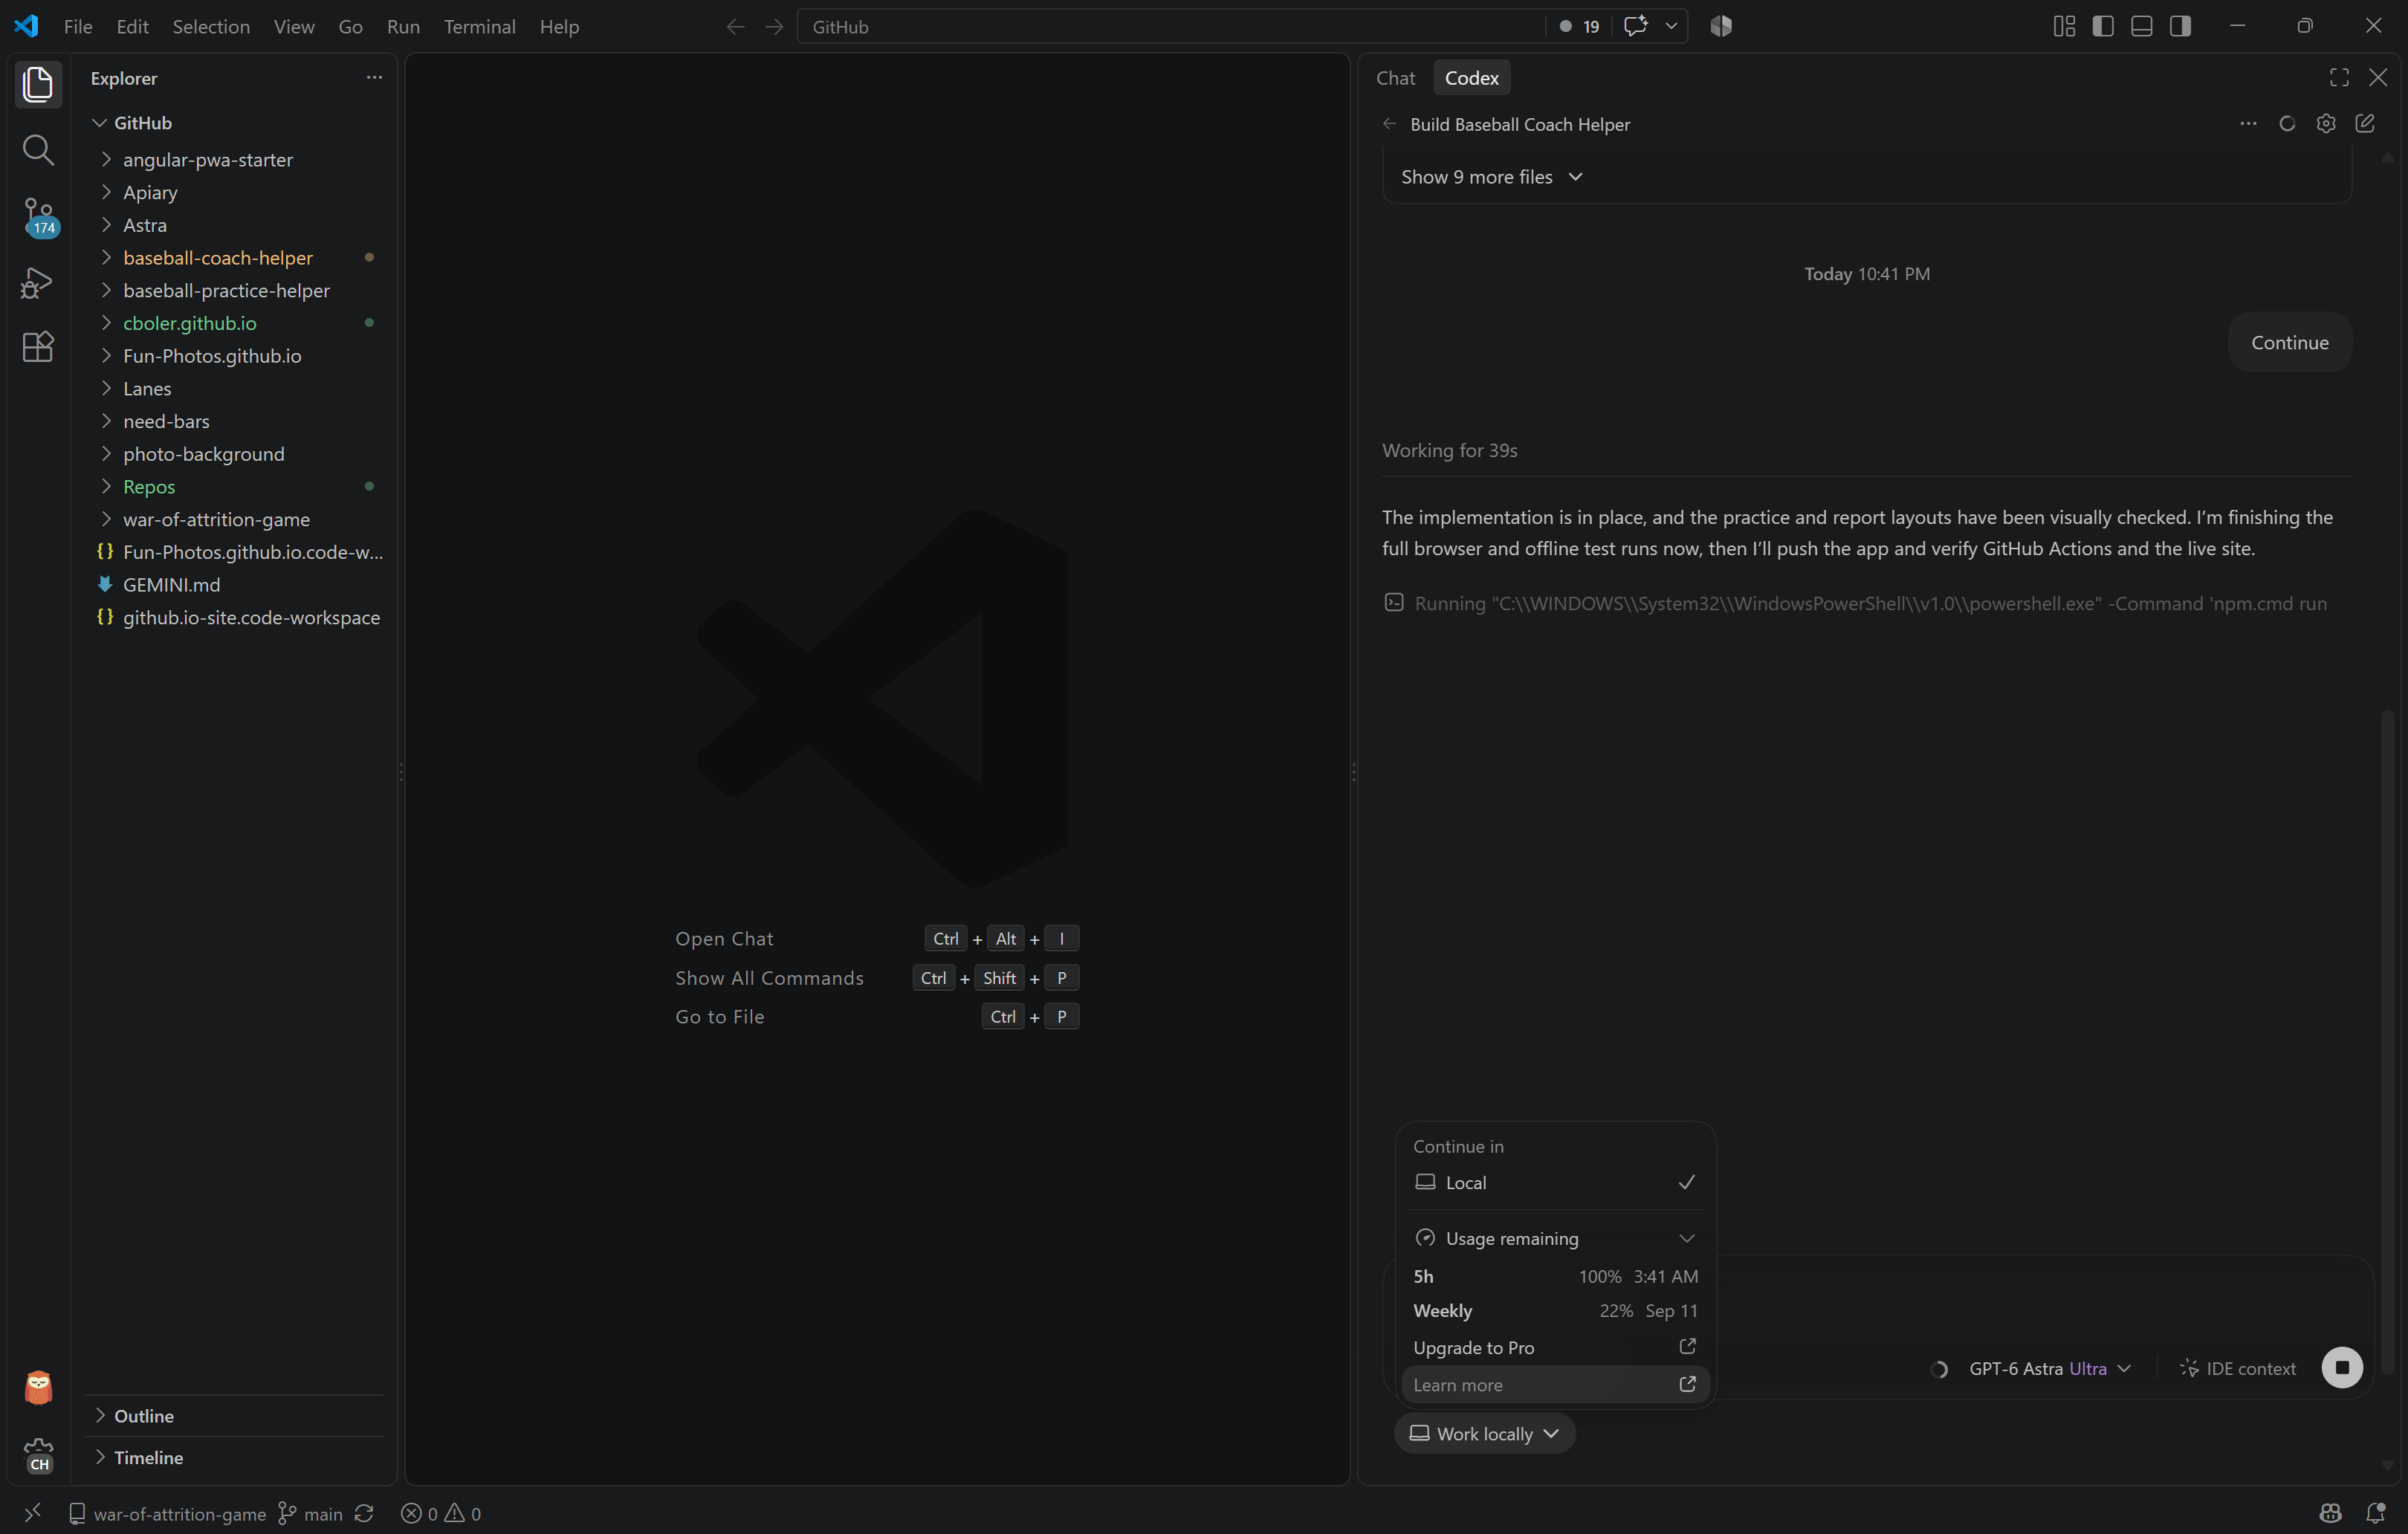Viewport: 2408px width, 1534px height.
Task: Click the running powershell command entry
Action: pyautogui.click(x=1856, y=603)
